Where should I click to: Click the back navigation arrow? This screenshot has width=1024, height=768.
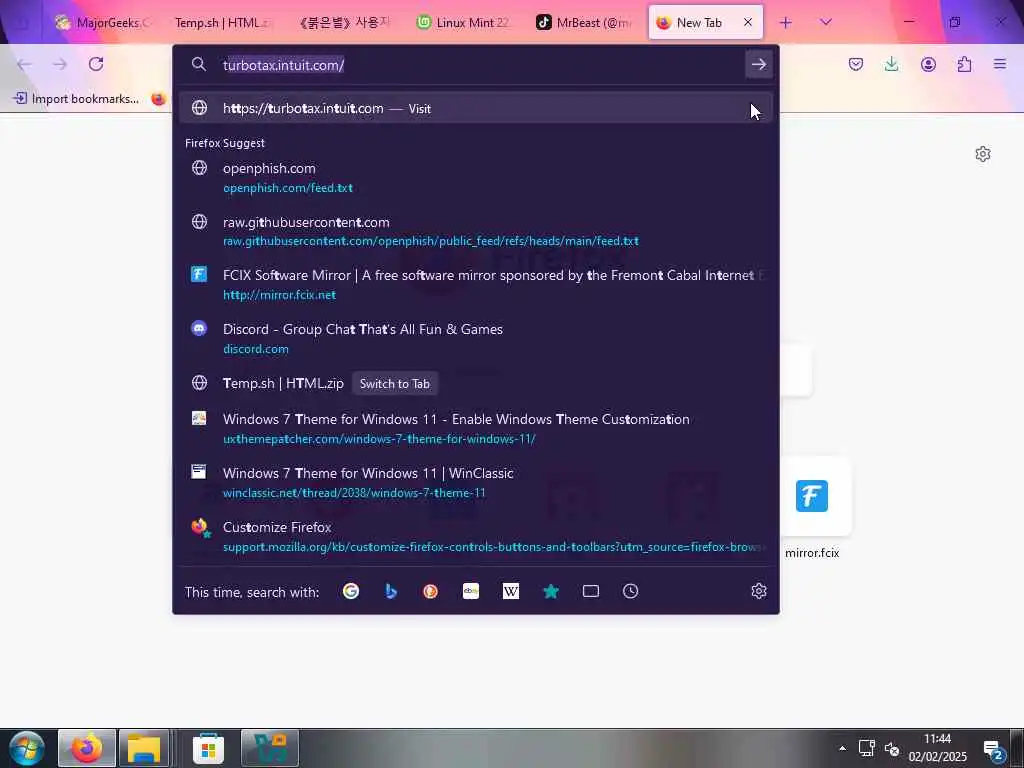pos(24,64)
